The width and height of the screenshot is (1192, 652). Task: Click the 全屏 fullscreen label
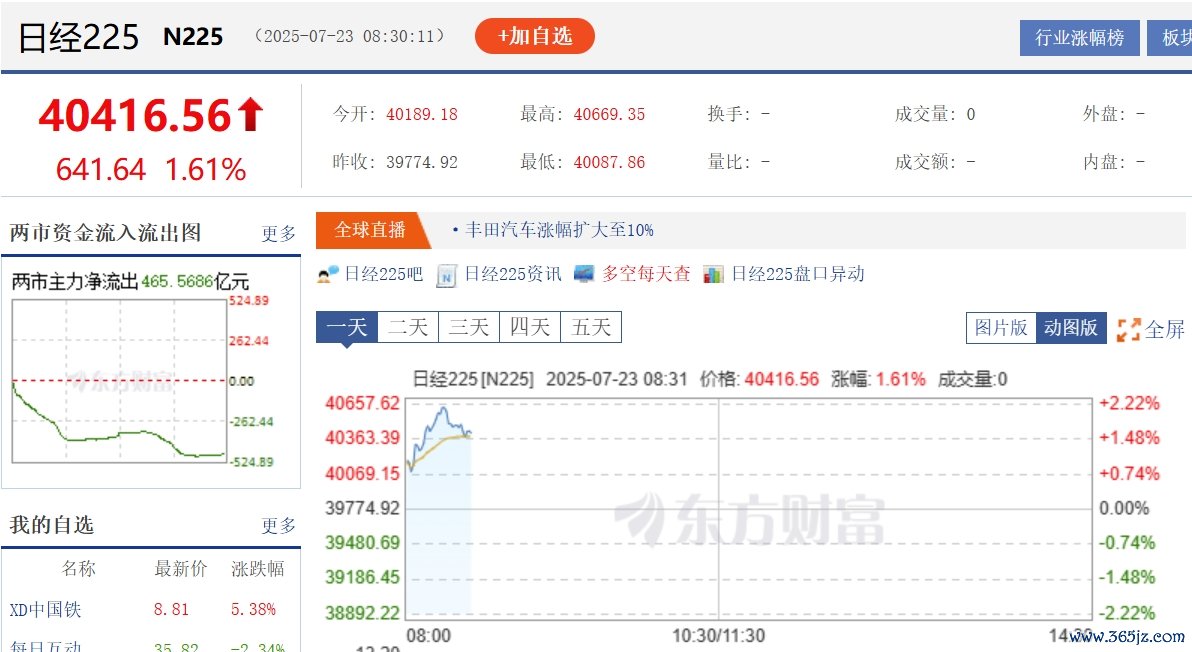[1165, 330]
